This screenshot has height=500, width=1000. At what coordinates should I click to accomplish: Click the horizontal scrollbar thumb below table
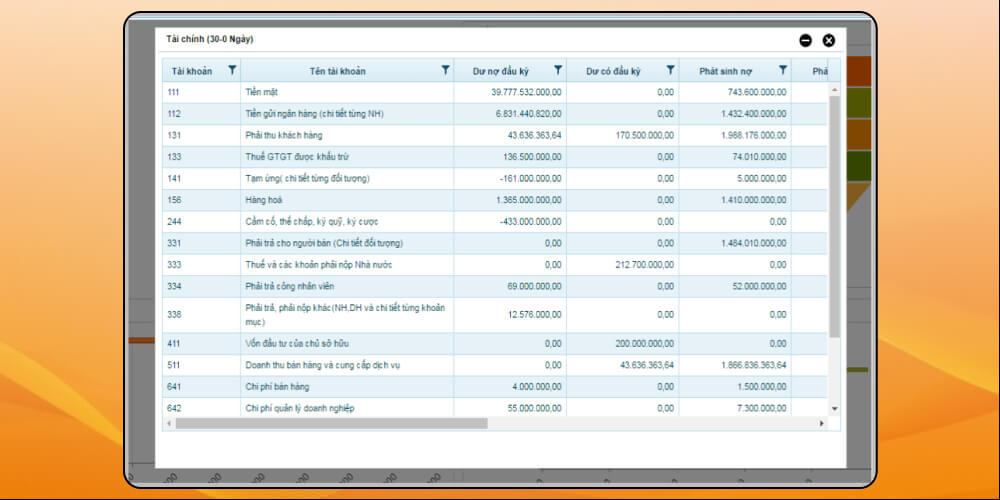tap(330, 423)
